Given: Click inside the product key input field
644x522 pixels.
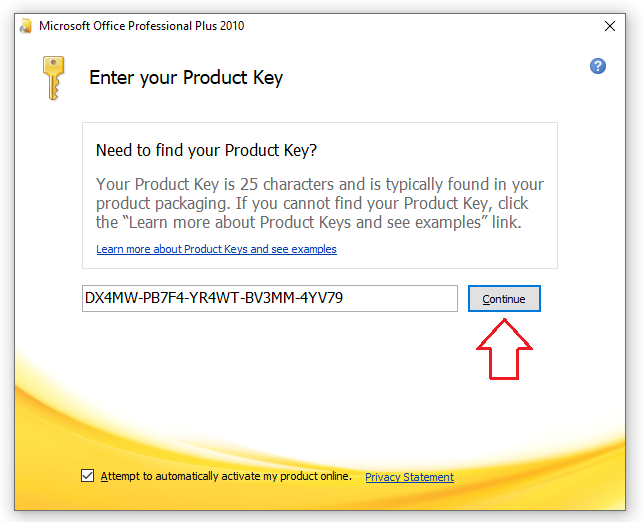Looking at the screenshot, I should 270,299.
